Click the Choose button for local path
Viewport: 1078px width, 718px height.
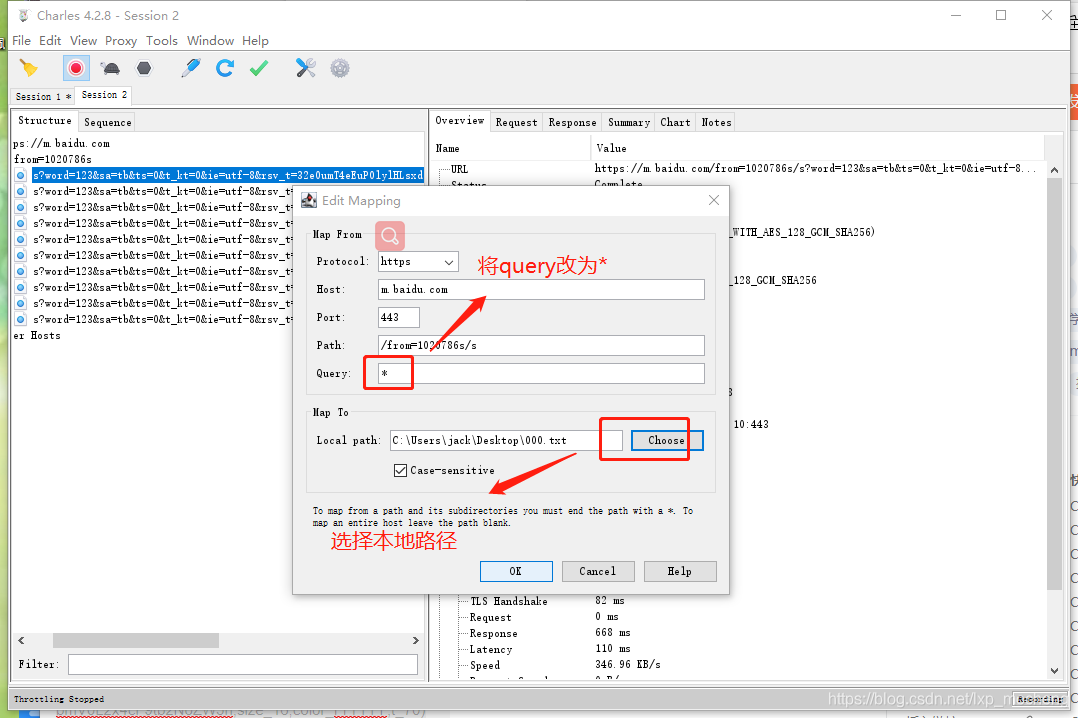tap(667, 440)
